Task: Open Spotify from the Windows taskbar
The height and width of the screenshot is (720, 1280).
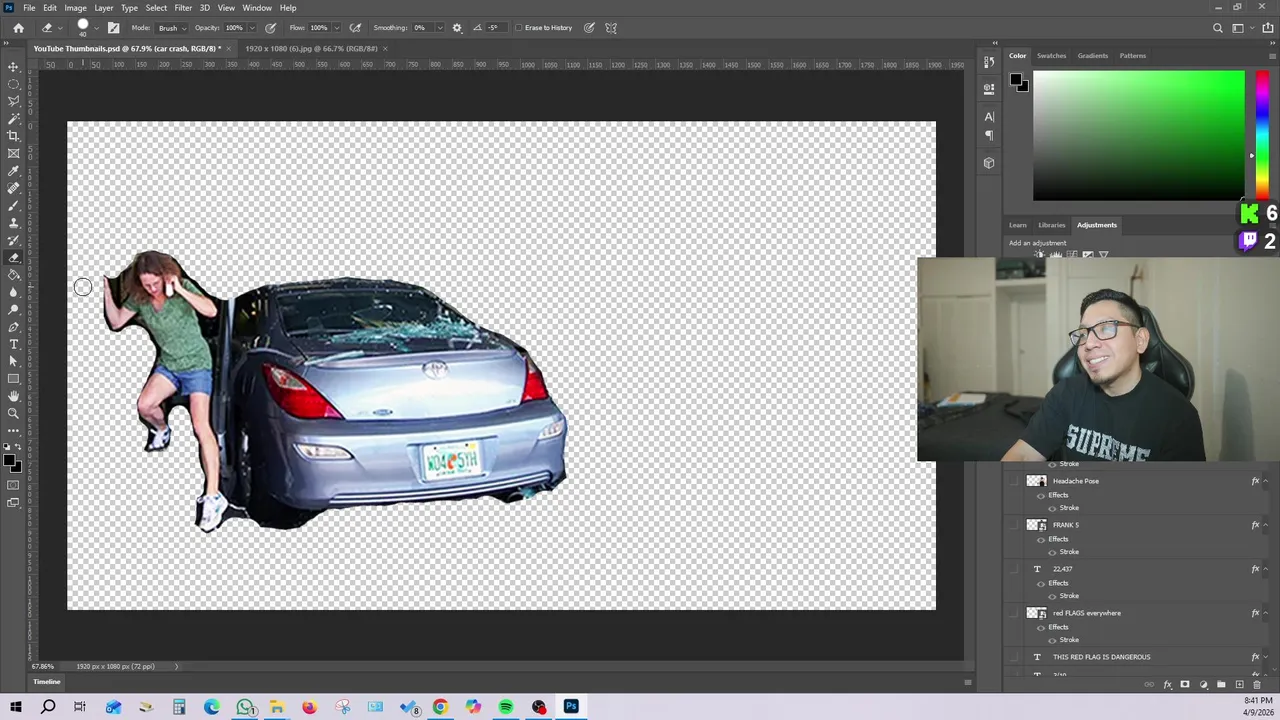Action: pyautogui.click(x=506, y=707)
